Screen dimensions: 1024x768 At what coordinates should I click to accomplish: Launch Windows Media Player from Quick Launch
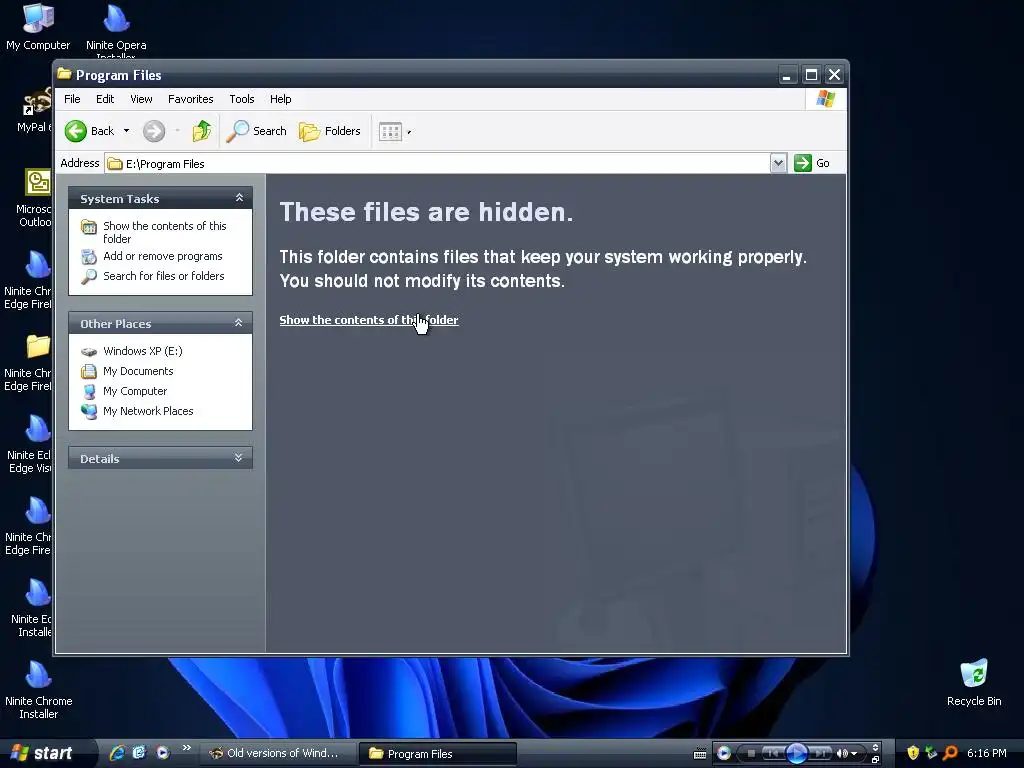(163, 753)
